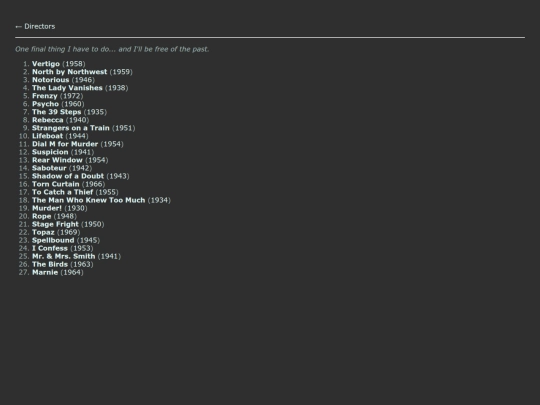Select The Man Who Knew Too Much
The image size is (540, 405).
(89, 200)
